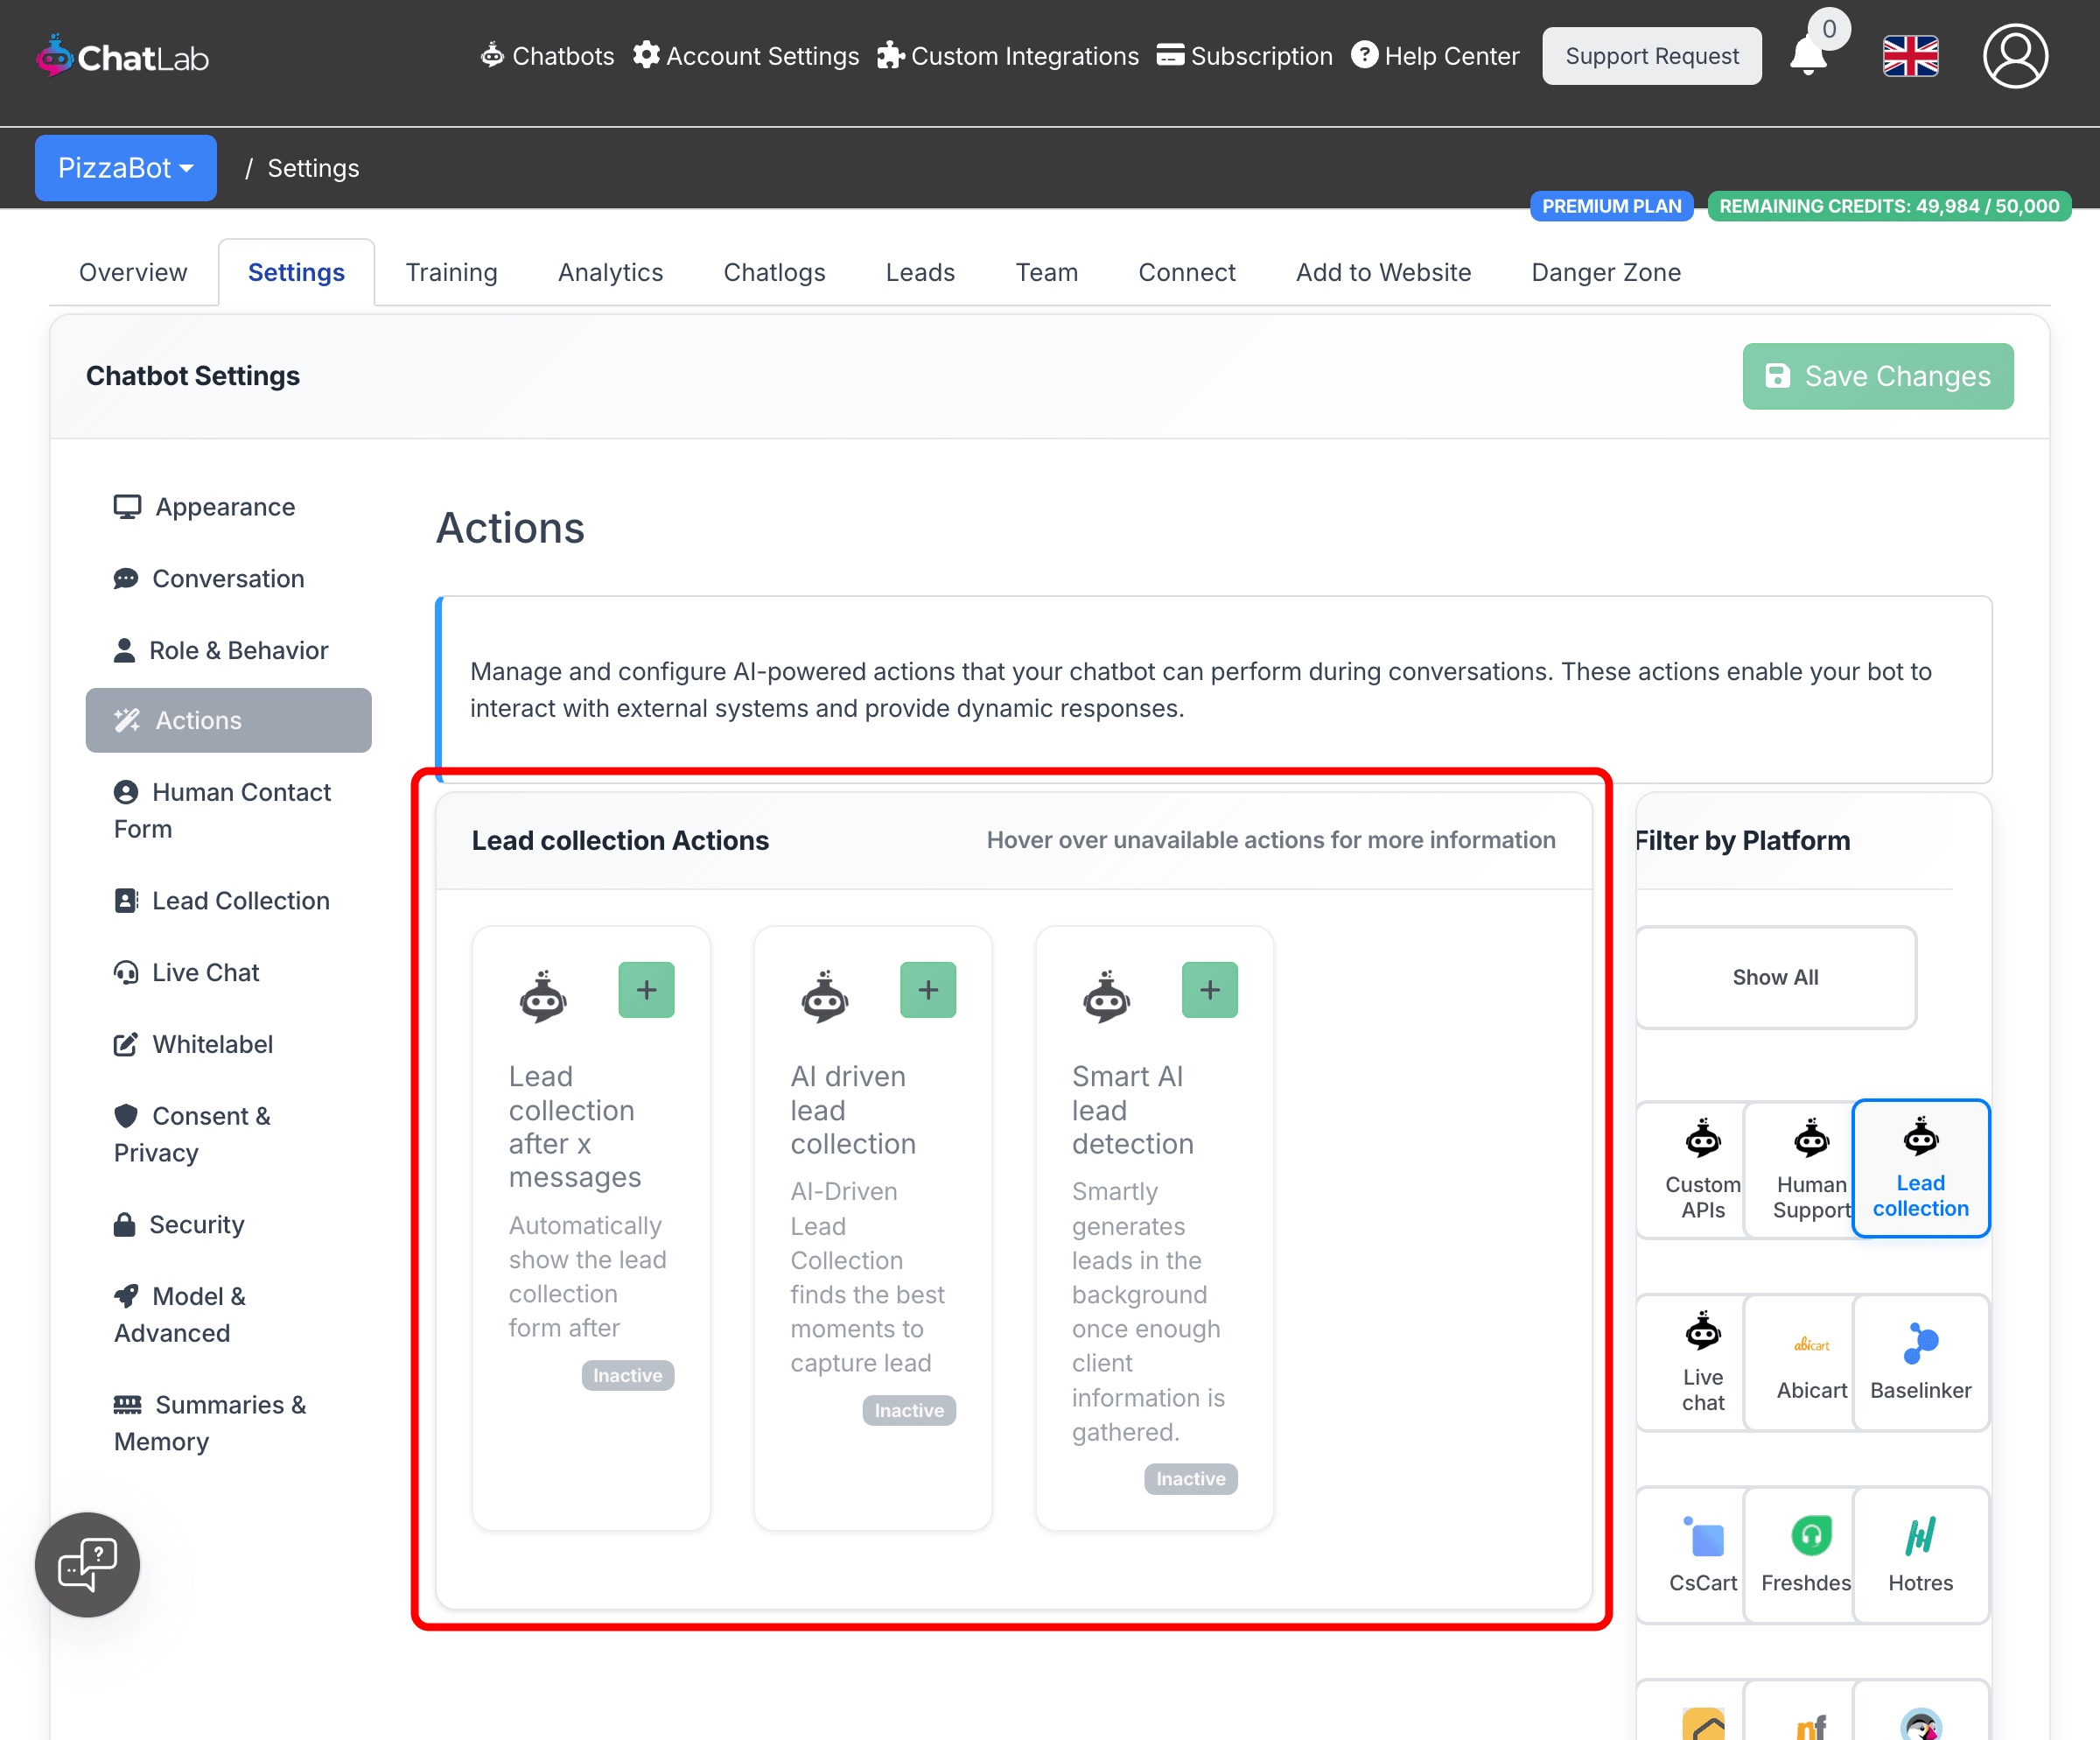Filter by Baselinker platform
This screenshot has height=1740, width=2100.
(x=1919, y=1362)
